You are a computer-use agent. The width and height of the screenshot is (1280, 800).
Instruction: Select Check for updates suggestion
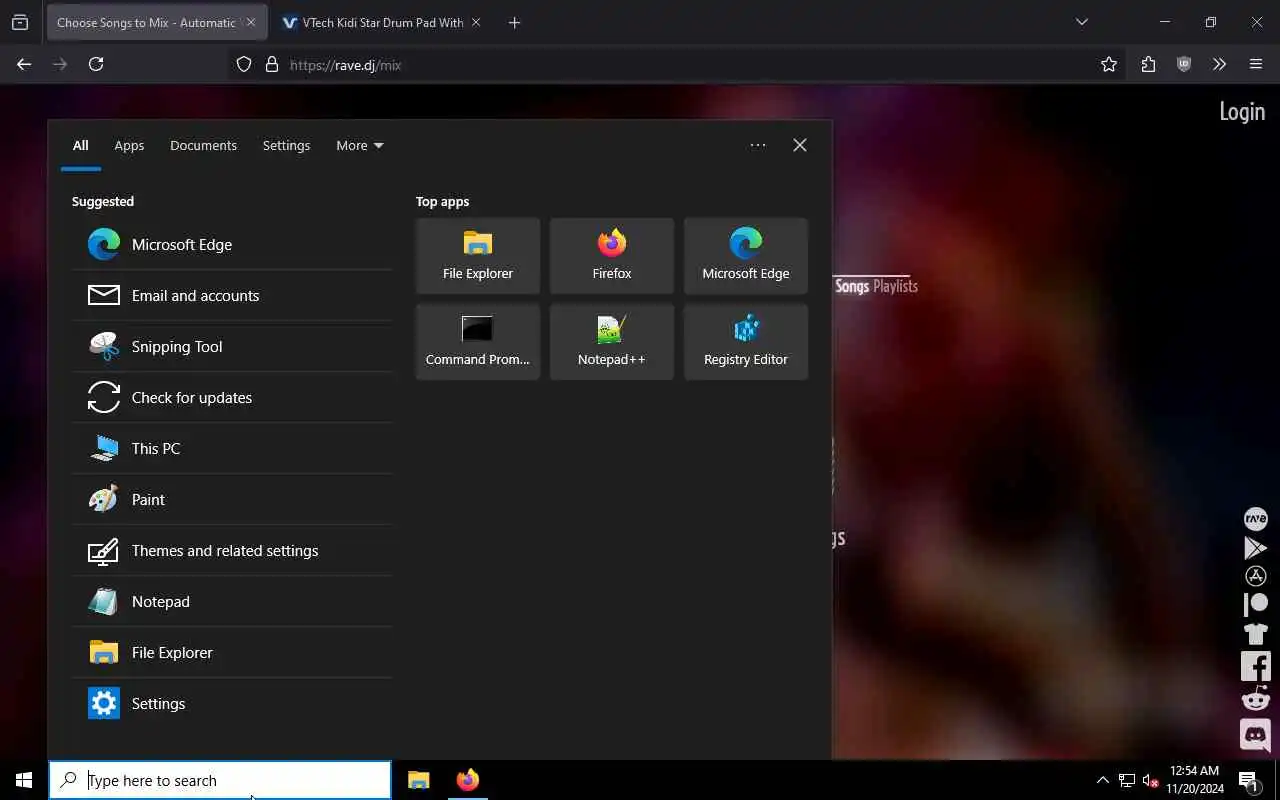pos(232,397)
